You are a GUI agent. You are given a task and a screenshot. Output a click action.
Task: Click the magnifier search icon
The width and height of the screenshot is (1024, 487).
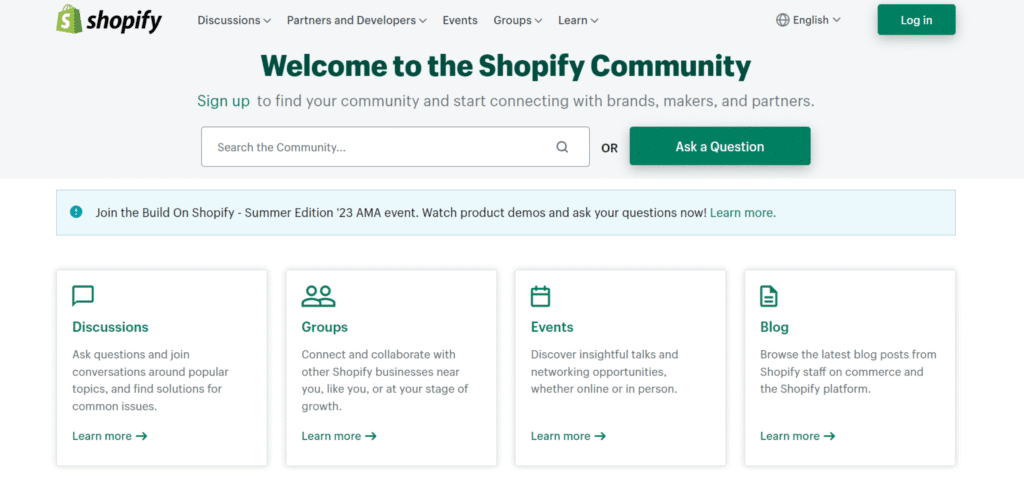(x=562, y=147)
